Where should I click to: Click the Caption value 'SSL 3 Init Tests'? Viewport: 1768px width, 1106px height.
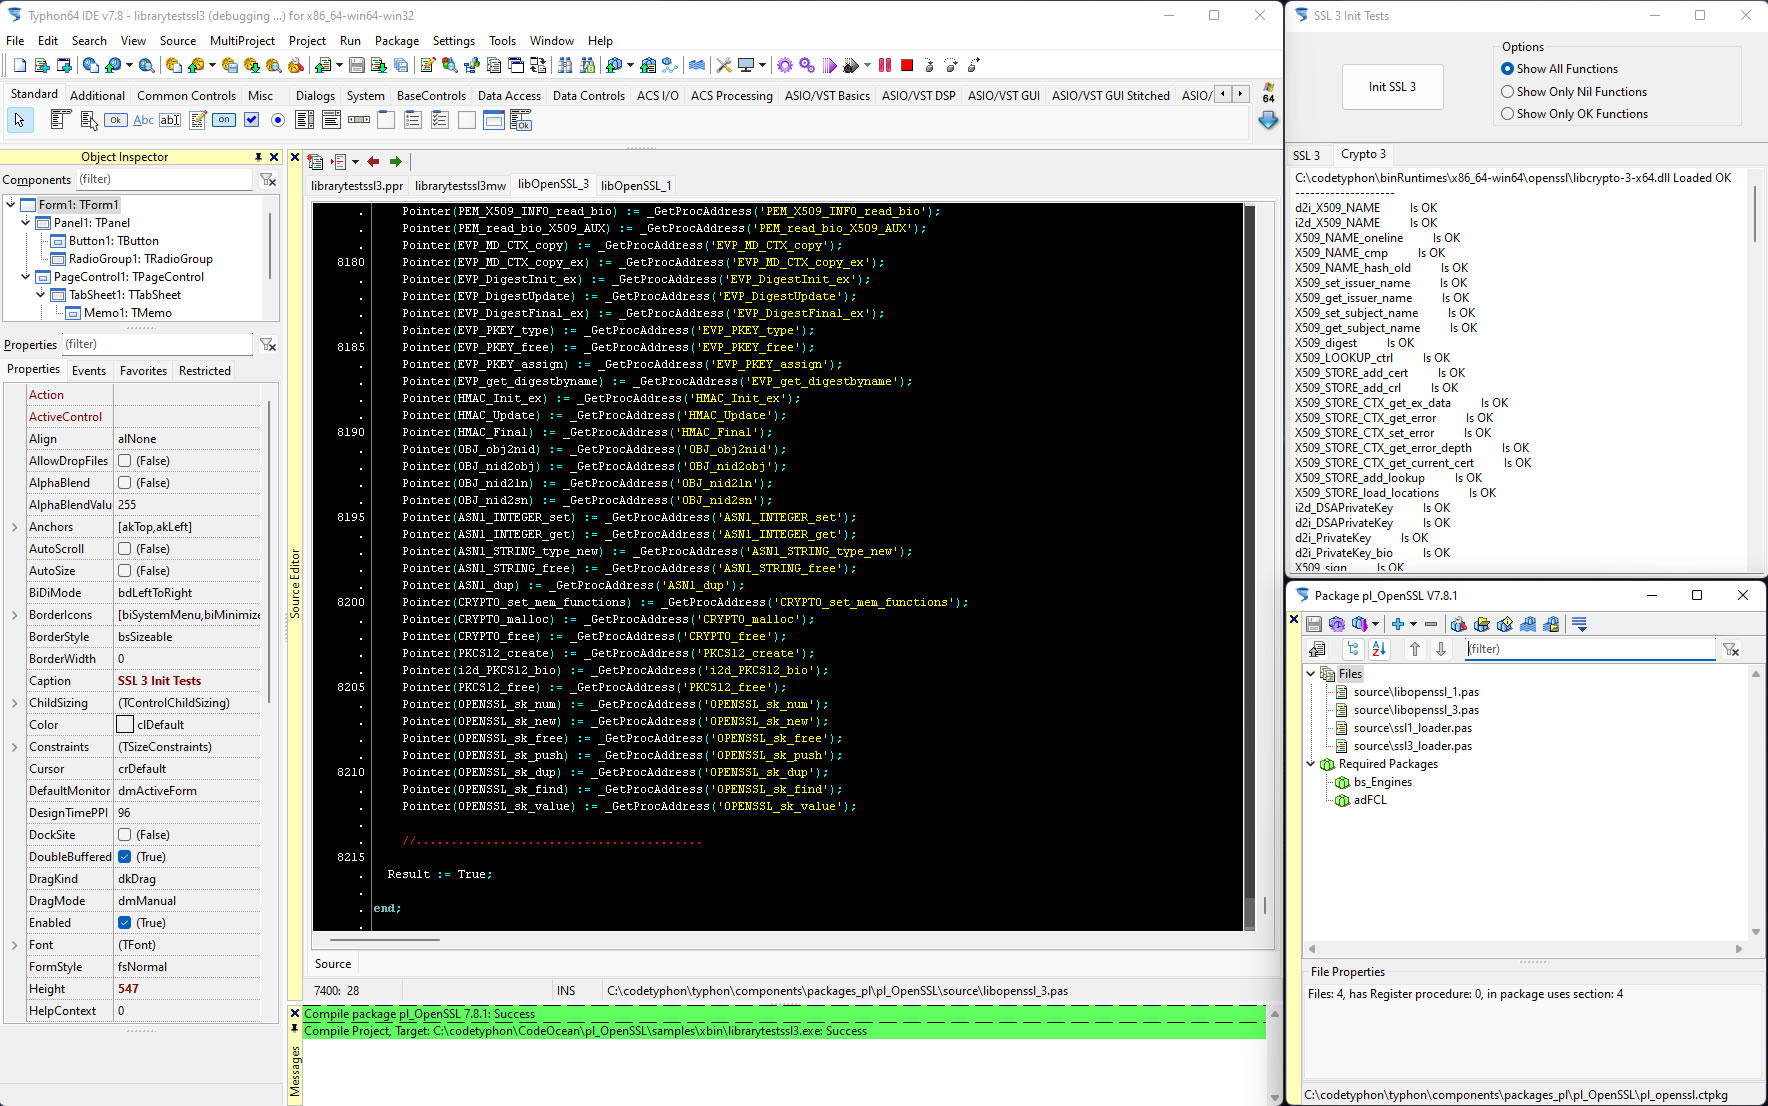(159, 681)
